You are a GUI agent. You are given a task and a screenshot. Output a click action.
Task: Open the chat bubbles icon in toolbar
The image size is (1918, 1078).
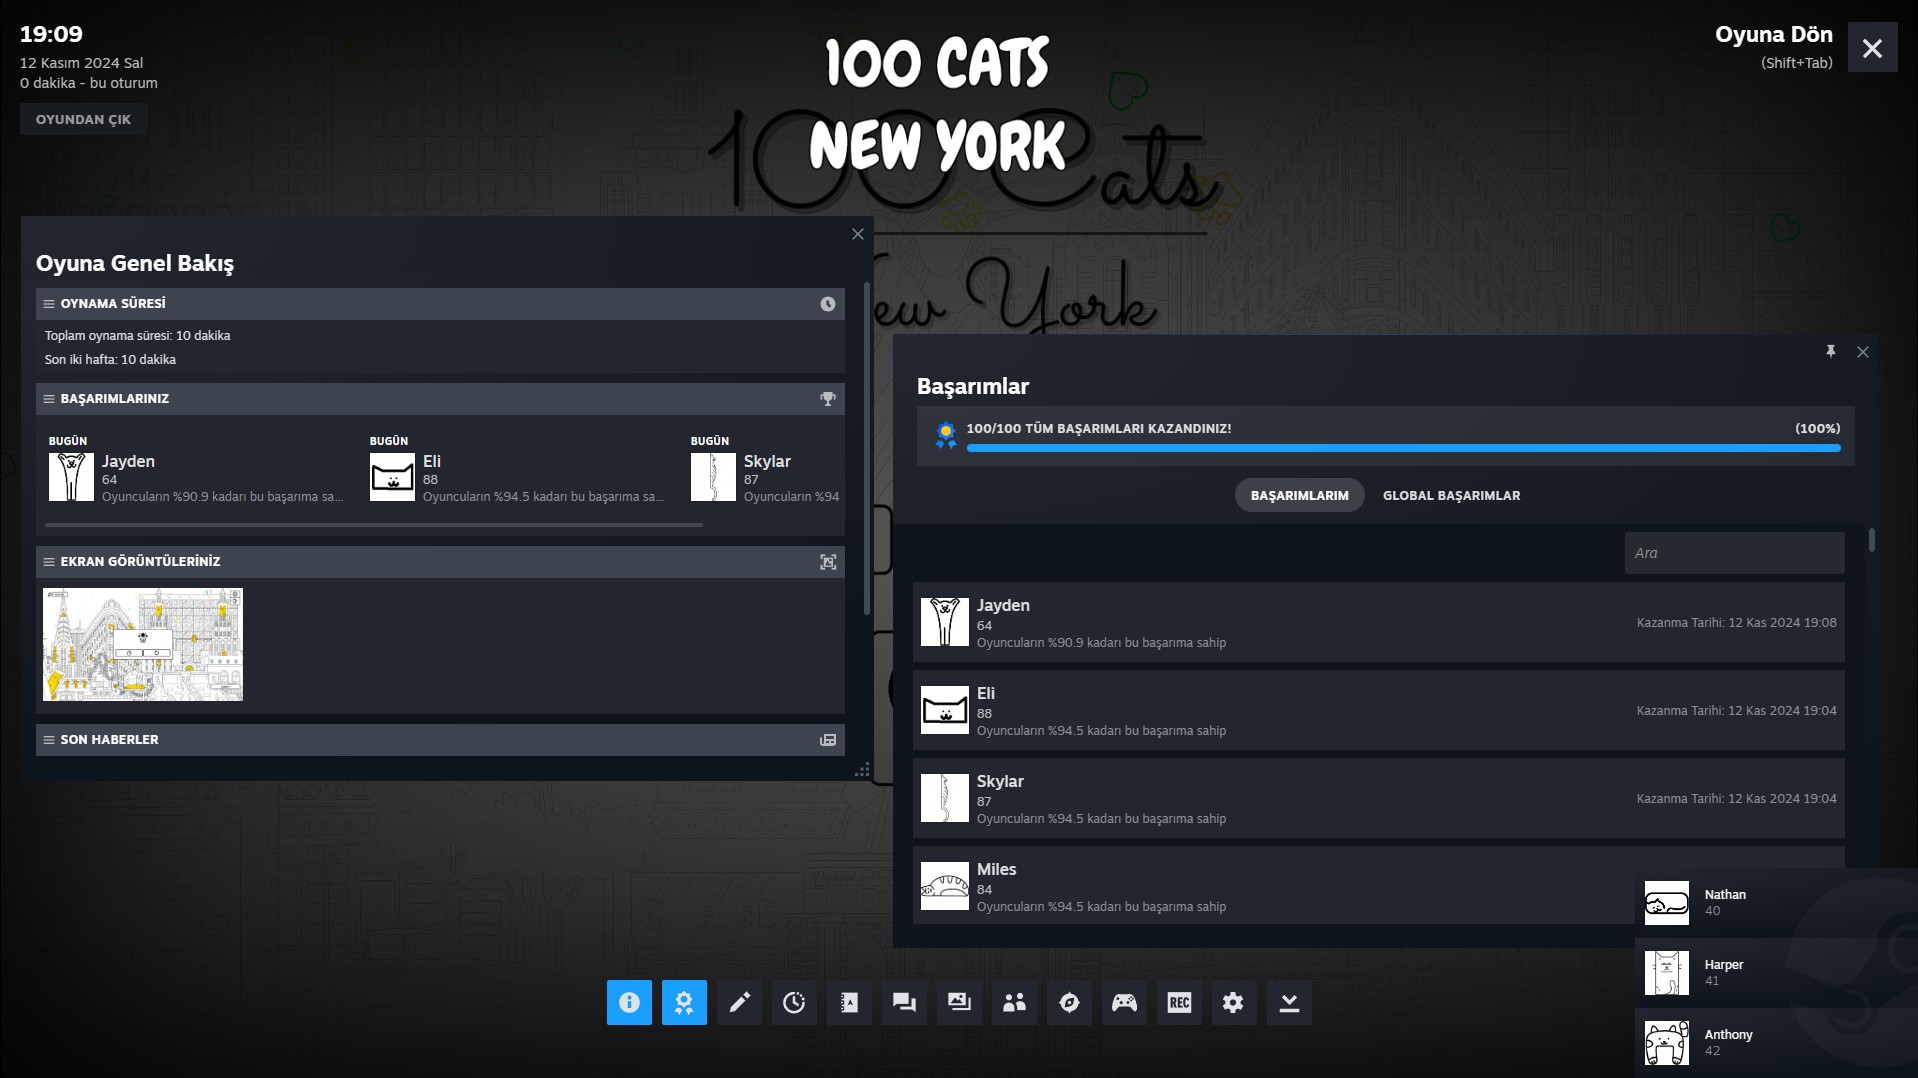904,1002
